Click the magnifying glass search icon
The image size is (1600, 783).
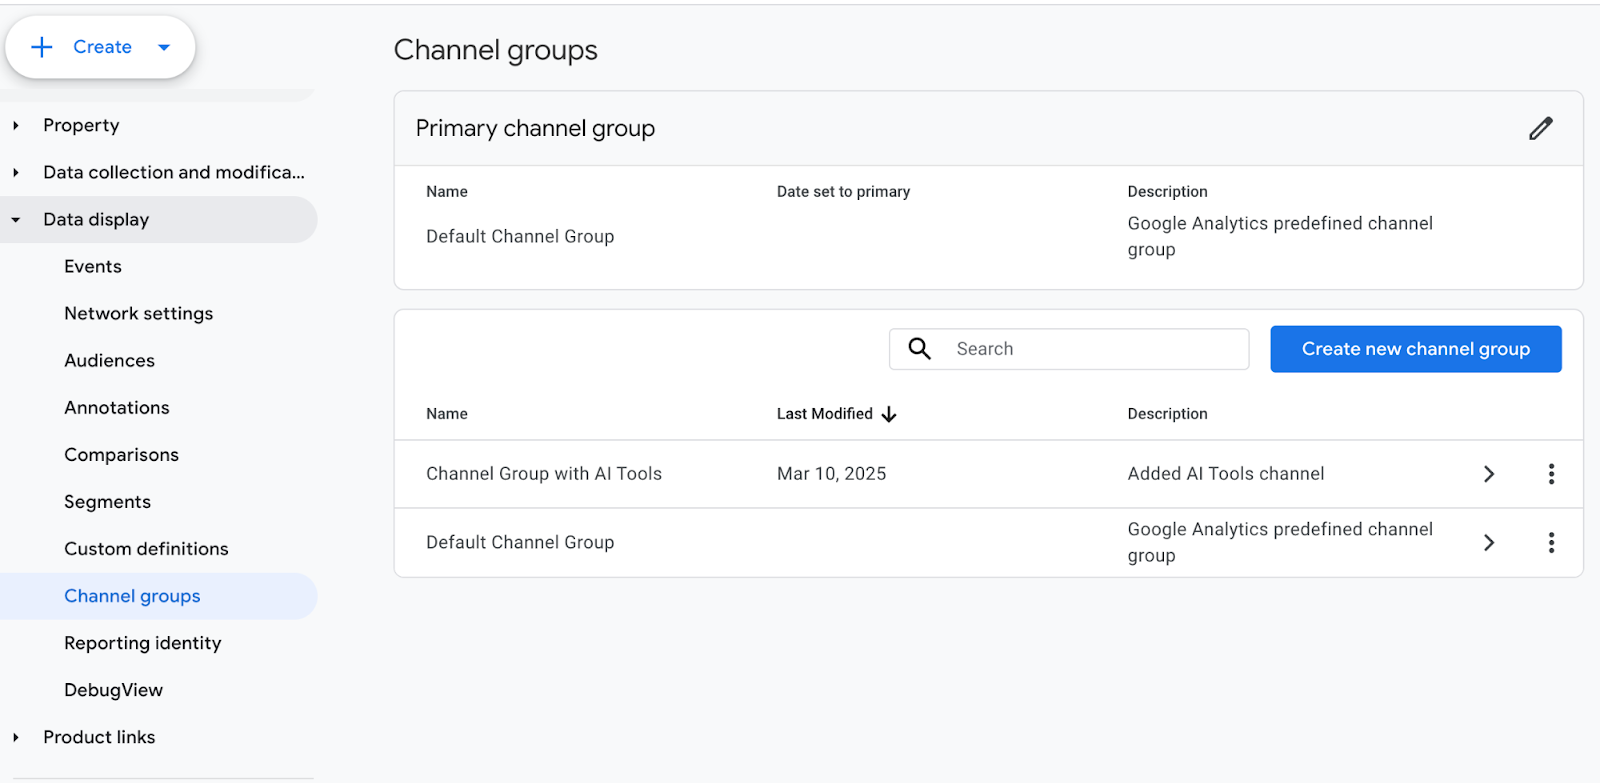(x=919, y=349)
